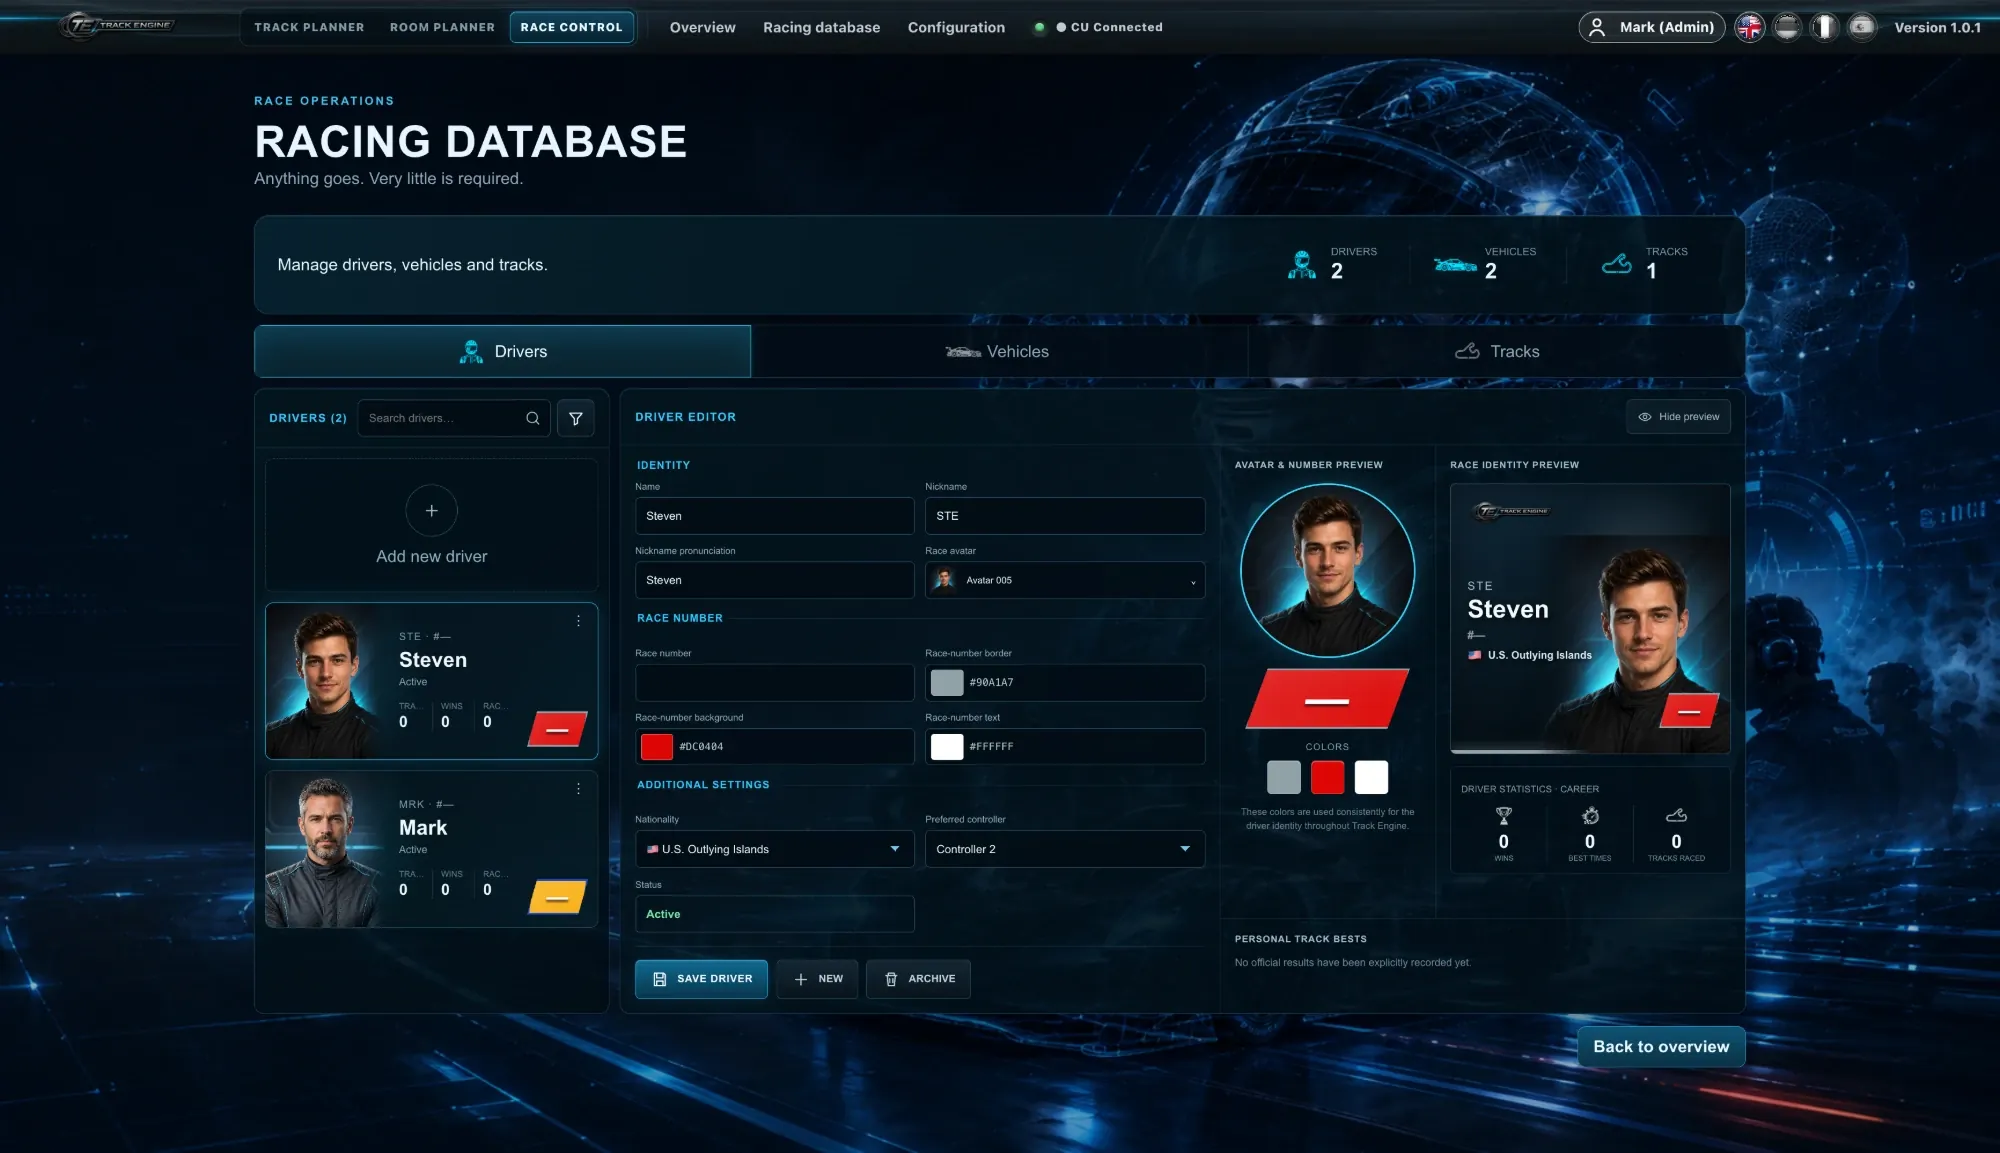Open the Track Planner tab
The width and height of the screenshot is (2000, 1153).
pyautogui.click(x=309, y=27)
